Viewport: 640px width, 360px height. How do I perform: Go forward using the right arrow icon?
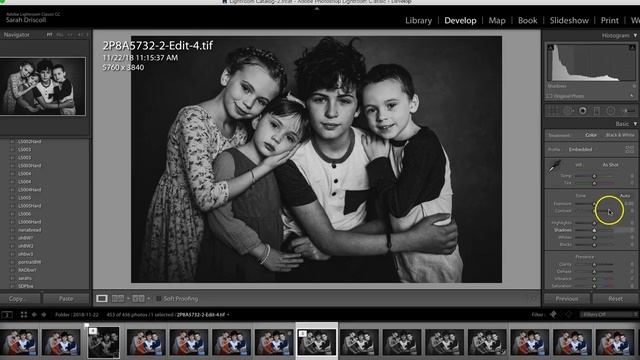click(44, 315)
